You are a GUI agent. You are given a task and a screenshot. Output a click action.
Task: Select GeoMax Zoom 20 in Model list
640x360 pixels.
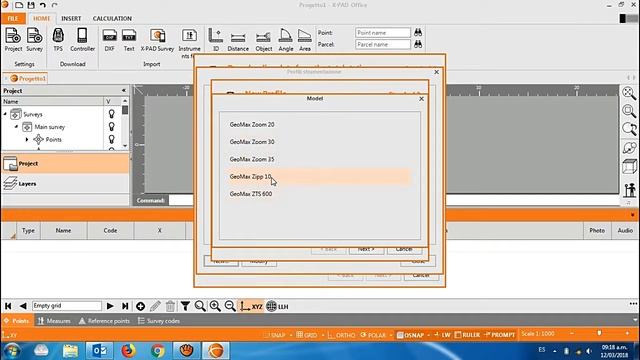(x=319, y=124)
